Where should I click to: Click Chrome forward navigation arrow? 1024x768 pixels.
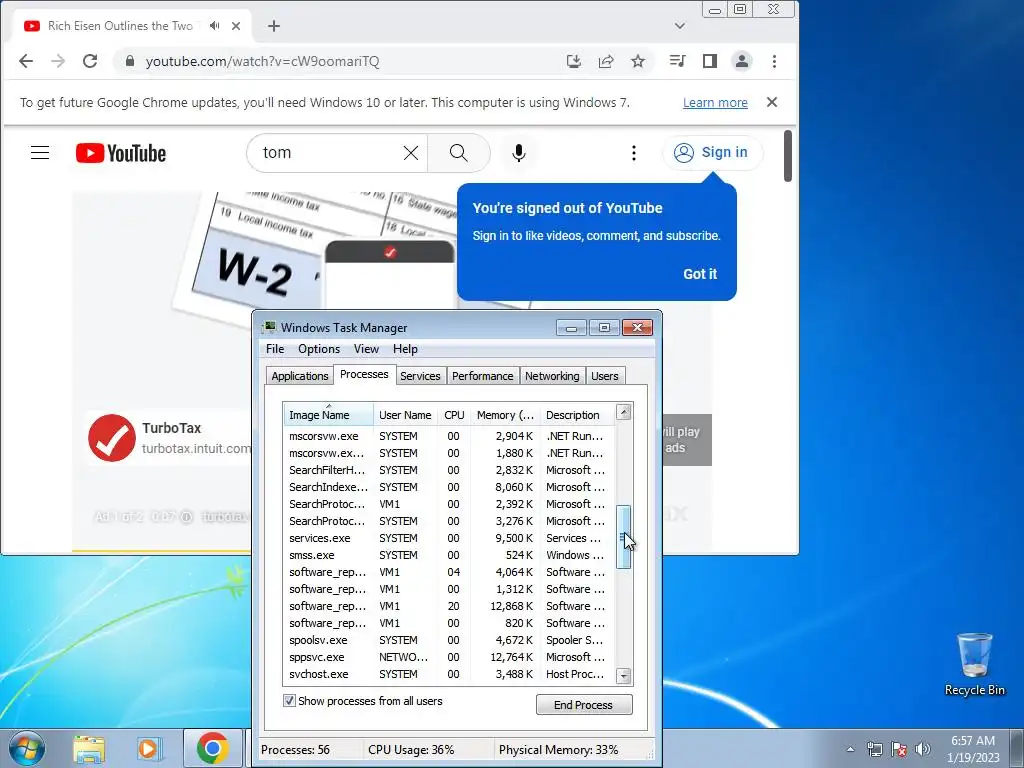point(58,61)
